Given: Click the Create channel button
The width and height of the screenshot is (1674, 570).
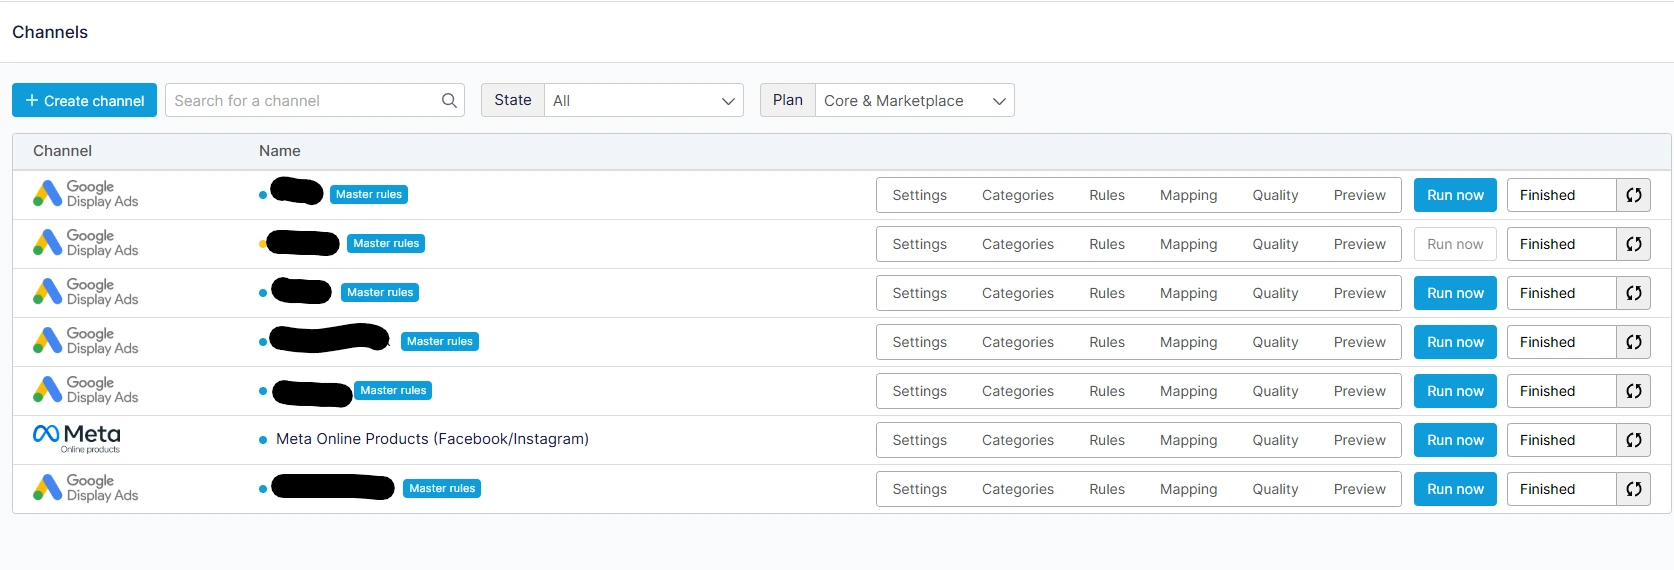Looking at the screenshot, I should coord(85,100).
